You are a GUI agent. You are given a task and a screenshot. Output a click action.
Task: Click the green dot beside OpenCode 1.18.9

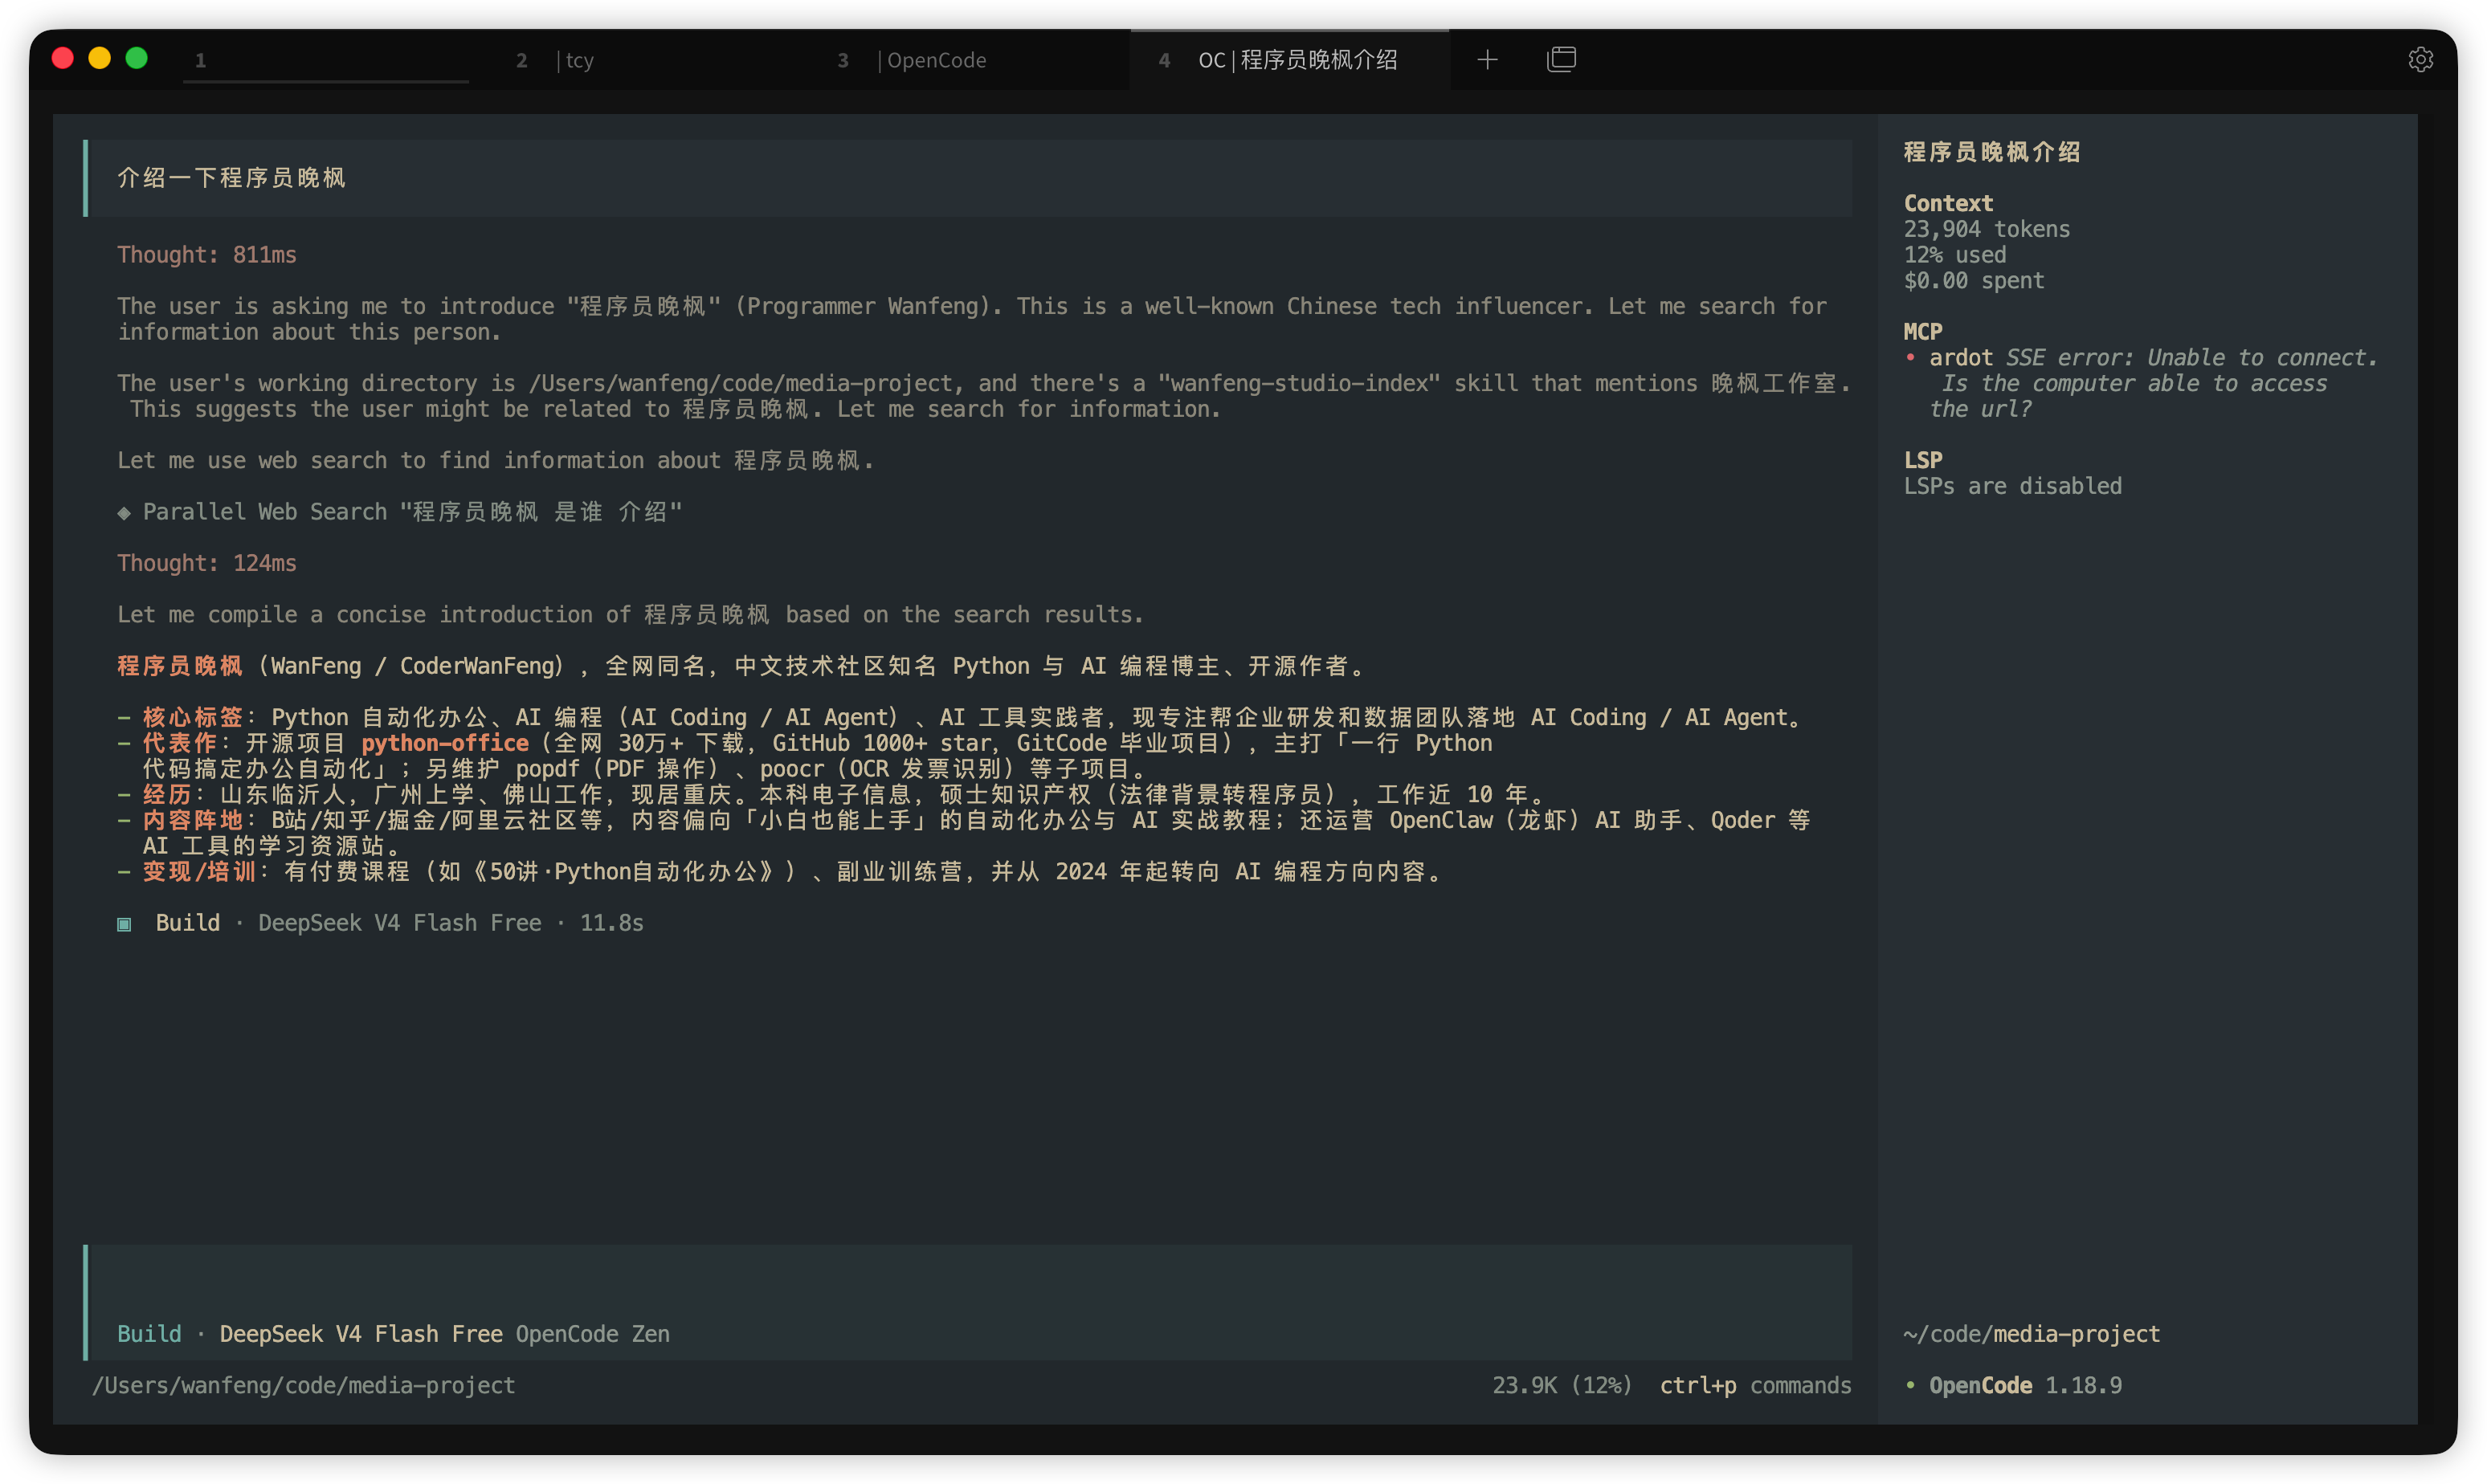[x=1910, y=1385]
